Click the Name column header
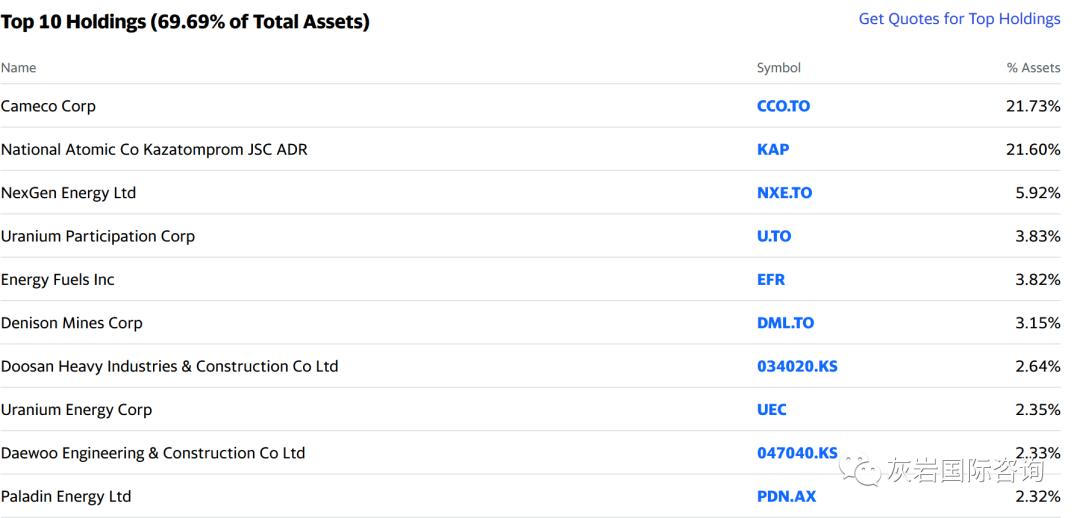Viewport: 1080px width, 518px height. point(19,68)
